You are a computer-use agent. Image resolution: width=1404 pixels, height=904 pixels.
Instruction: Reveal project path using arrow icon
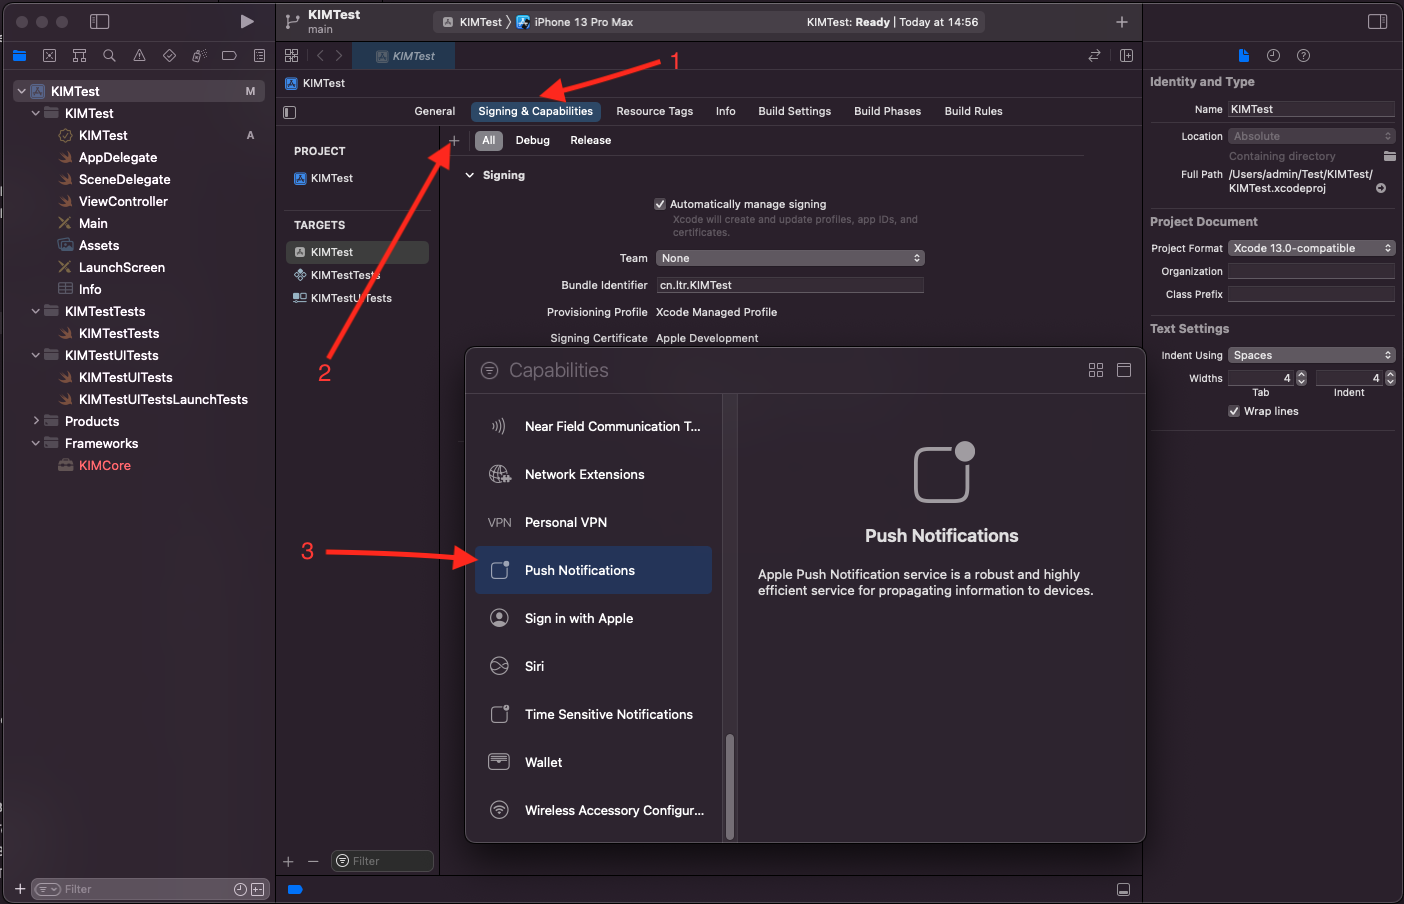pyautogui.click(x=1381, y=188)
